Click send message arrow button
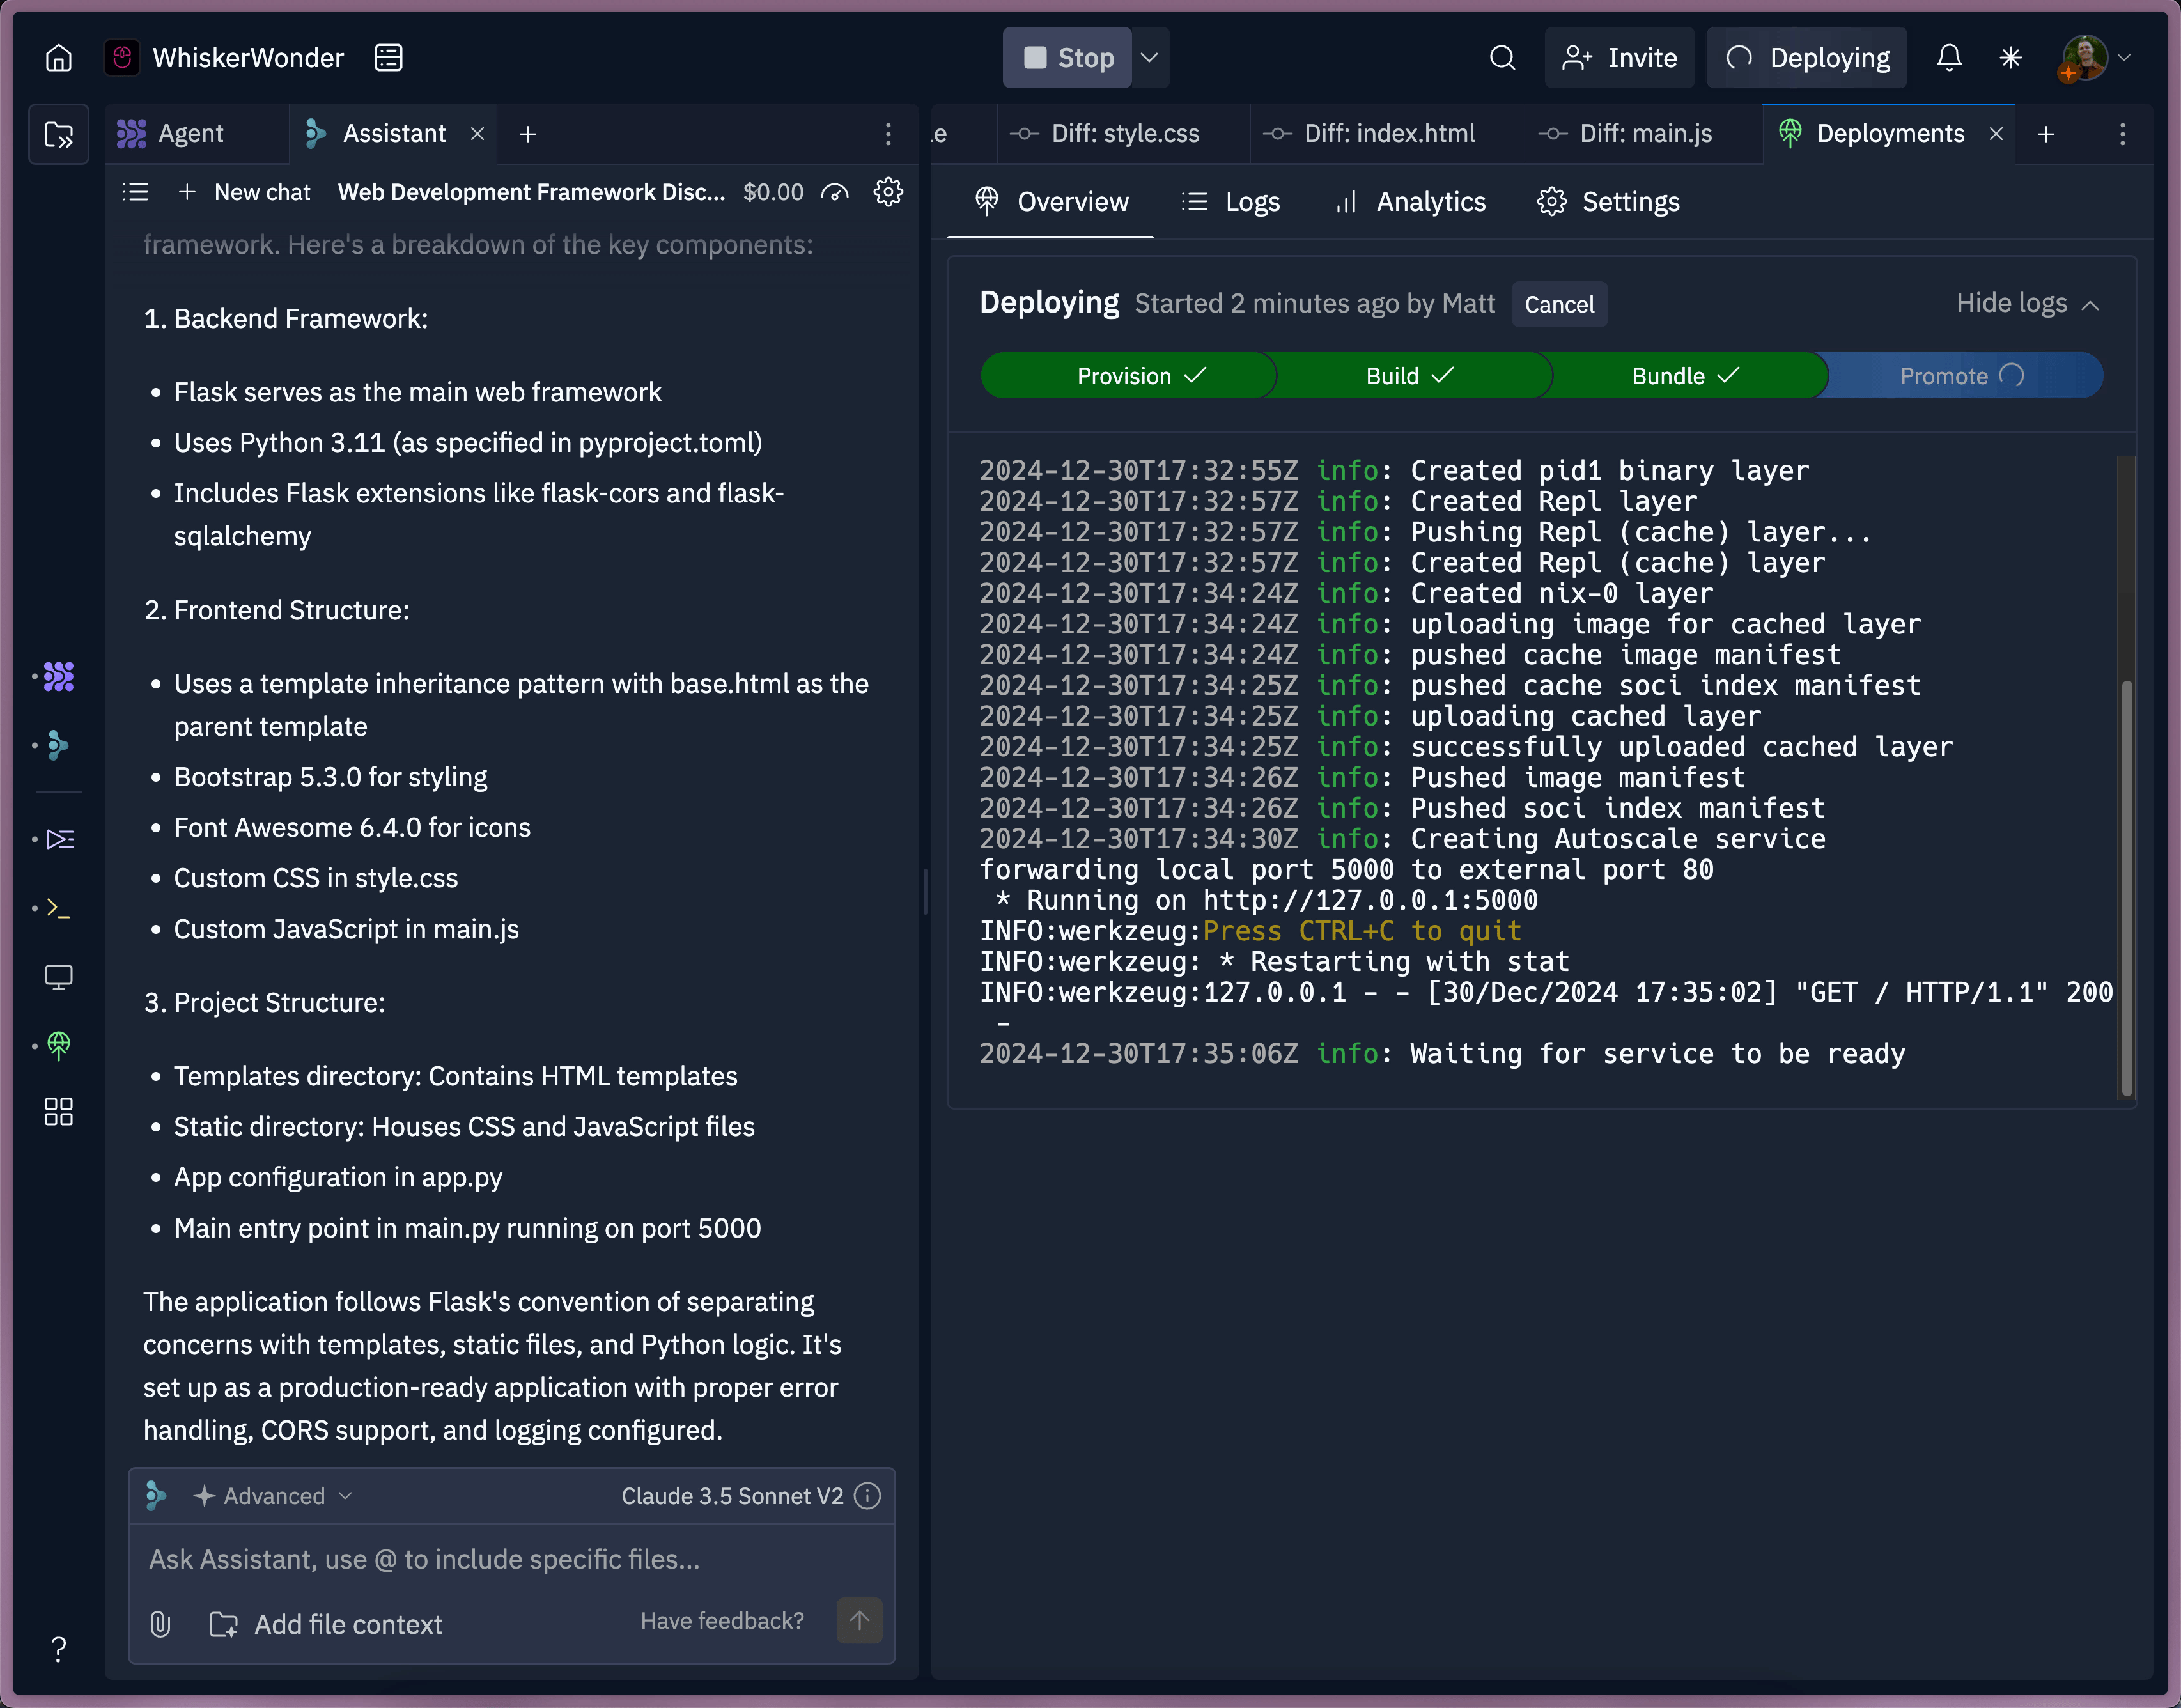The image size is (2181, 1708). pyautogui.click(x=859, y=1620)
